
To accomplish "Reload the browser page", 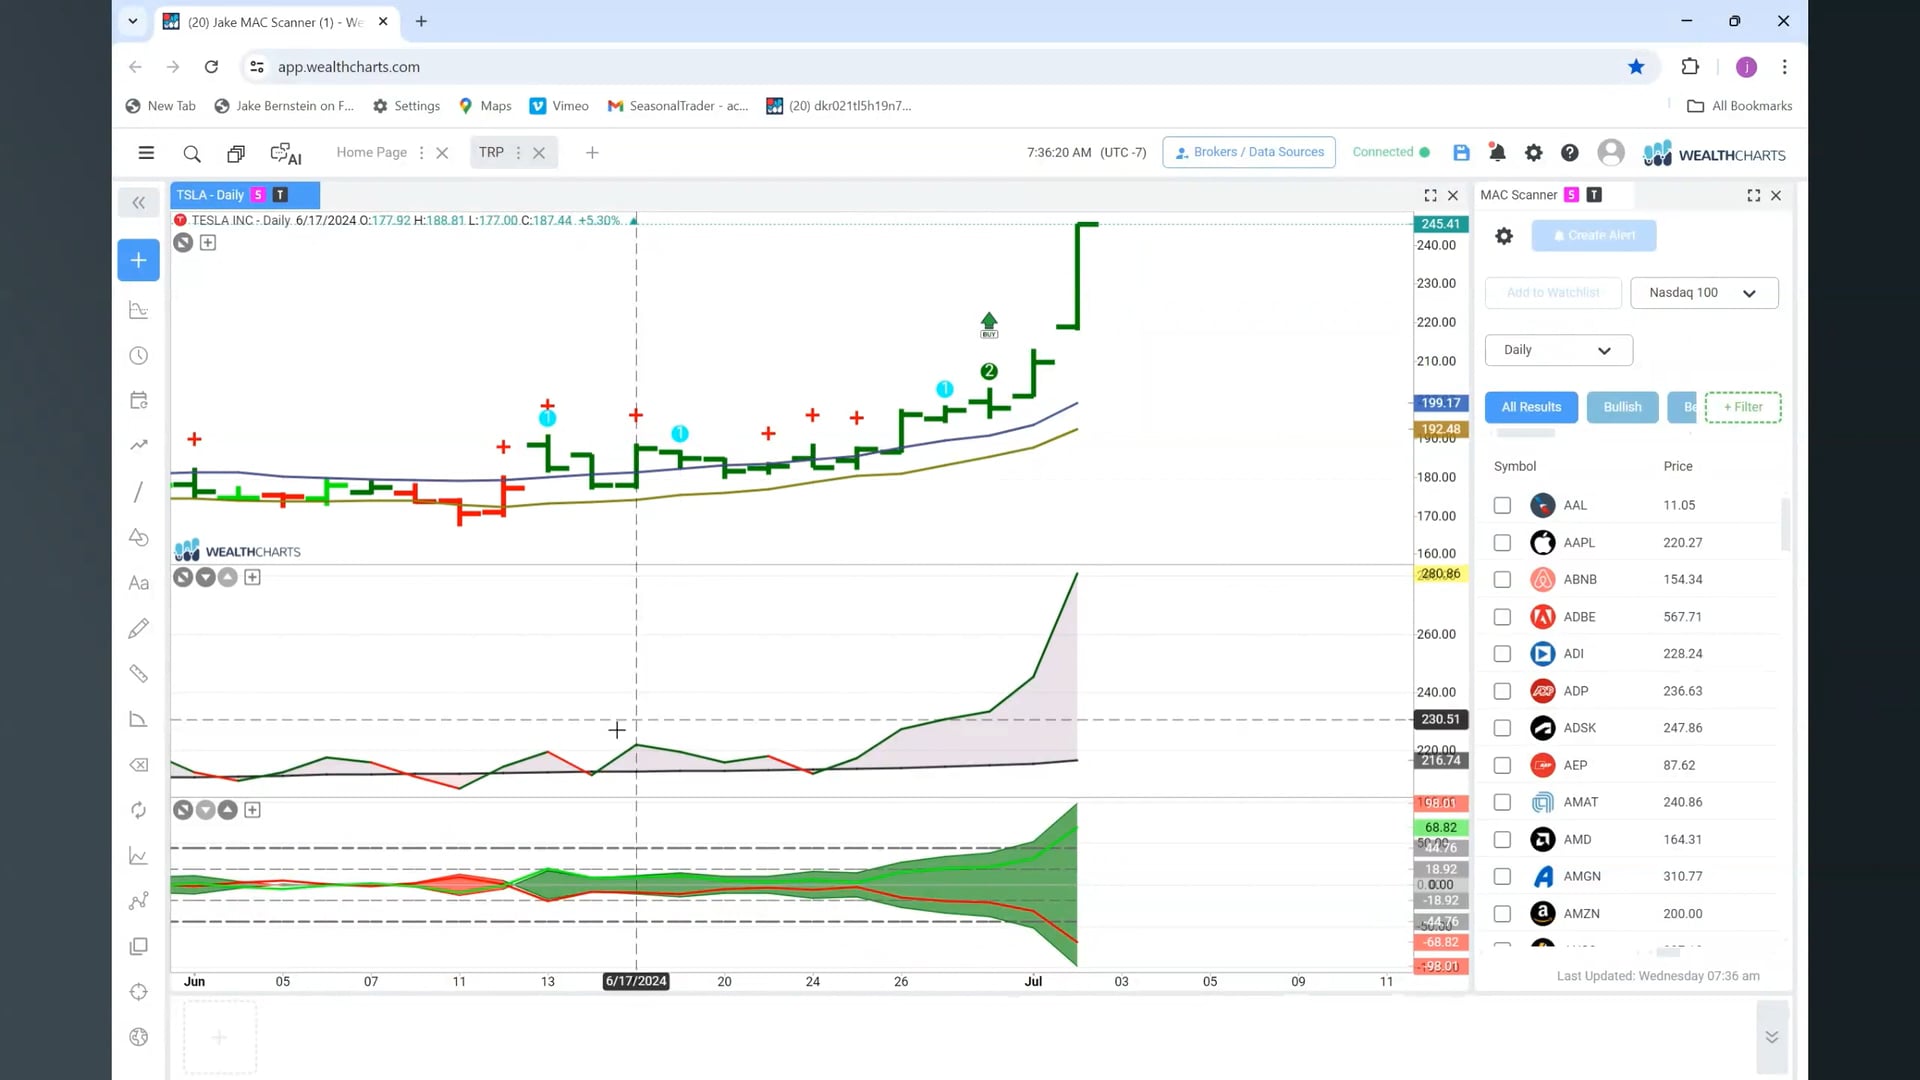I will click(211, 67).
